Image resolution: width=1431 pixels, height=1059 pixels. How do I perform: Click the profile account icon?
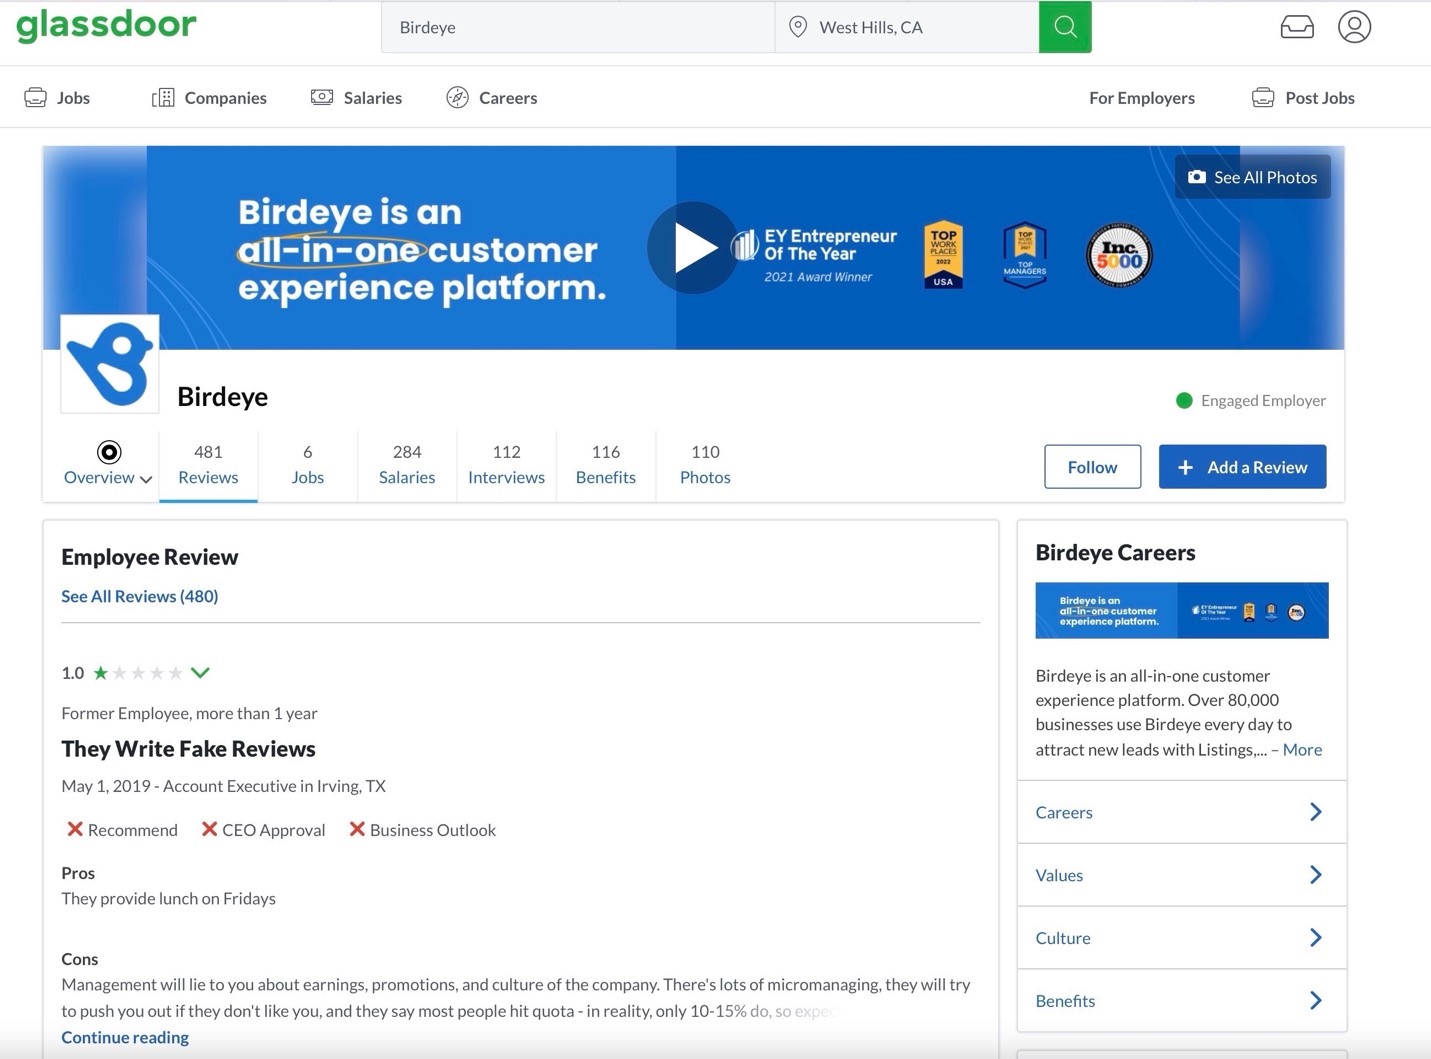click(1354, 26)
